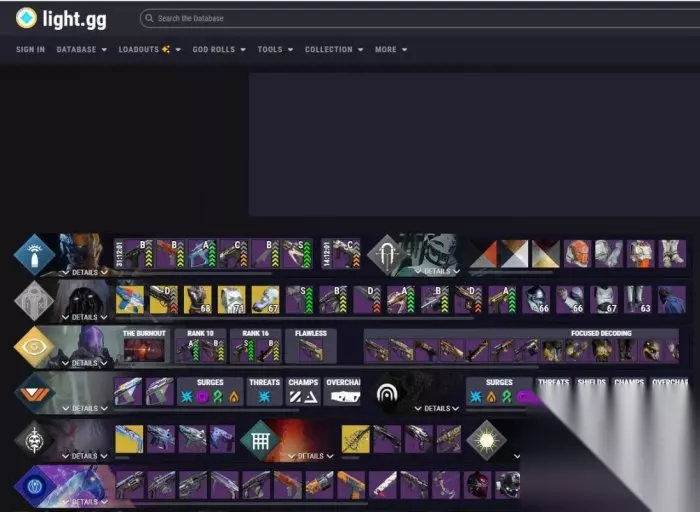
Task: Click the green Strand icon under Vanguard Surges
Action: pyautogui.click(x=218, y=397)
